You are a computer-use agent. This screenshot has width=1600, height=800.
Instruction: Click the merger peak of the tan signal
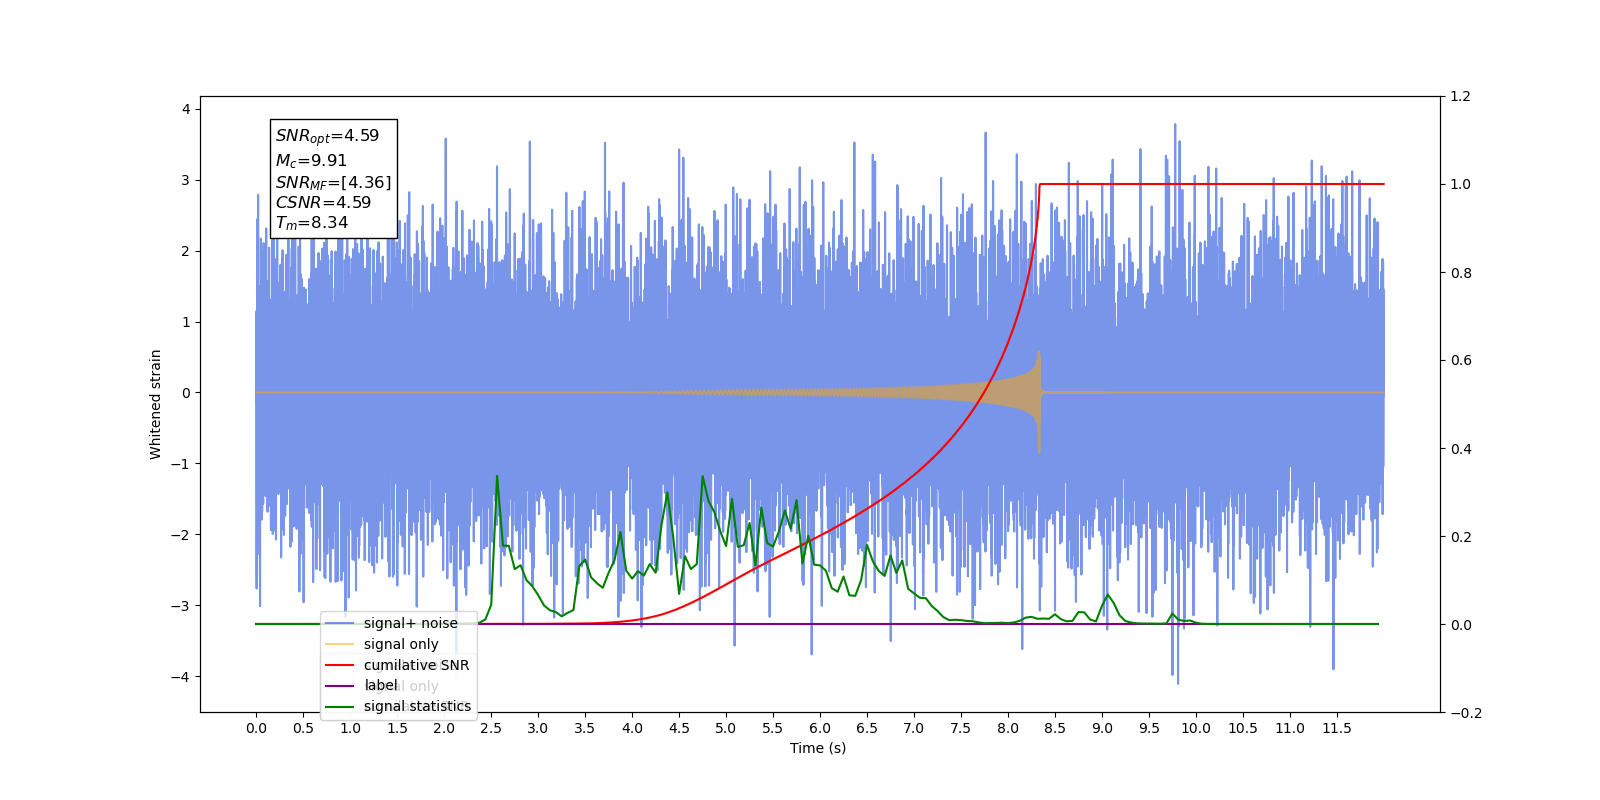[x=1039, y=353]
